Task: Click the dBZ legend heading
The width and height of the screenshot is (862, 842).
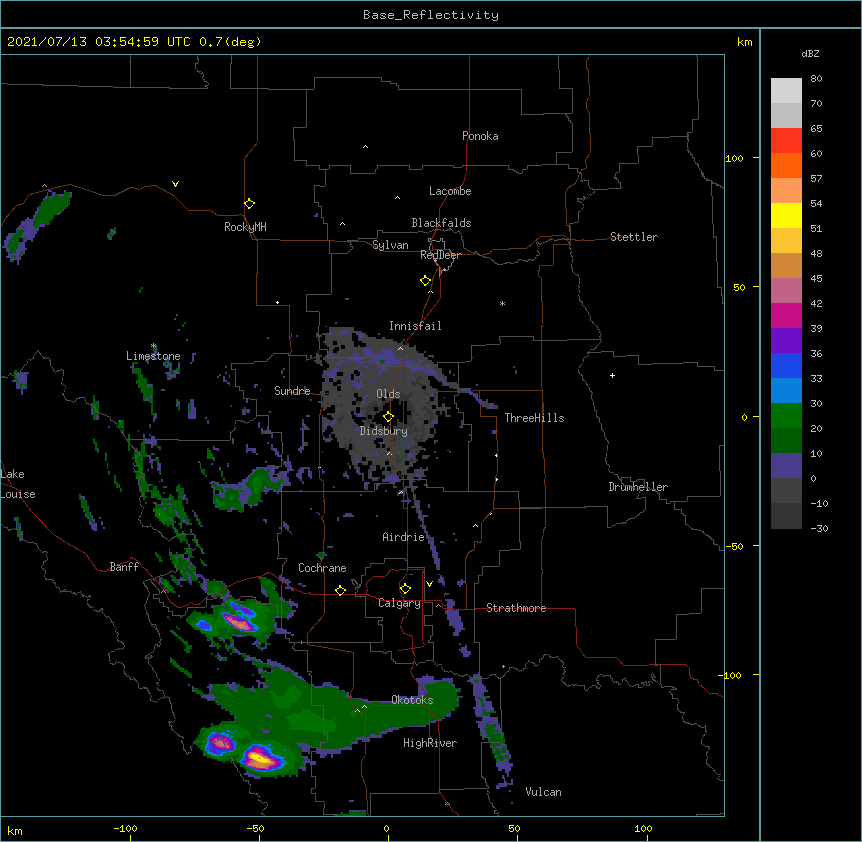Action: point(810,53)
